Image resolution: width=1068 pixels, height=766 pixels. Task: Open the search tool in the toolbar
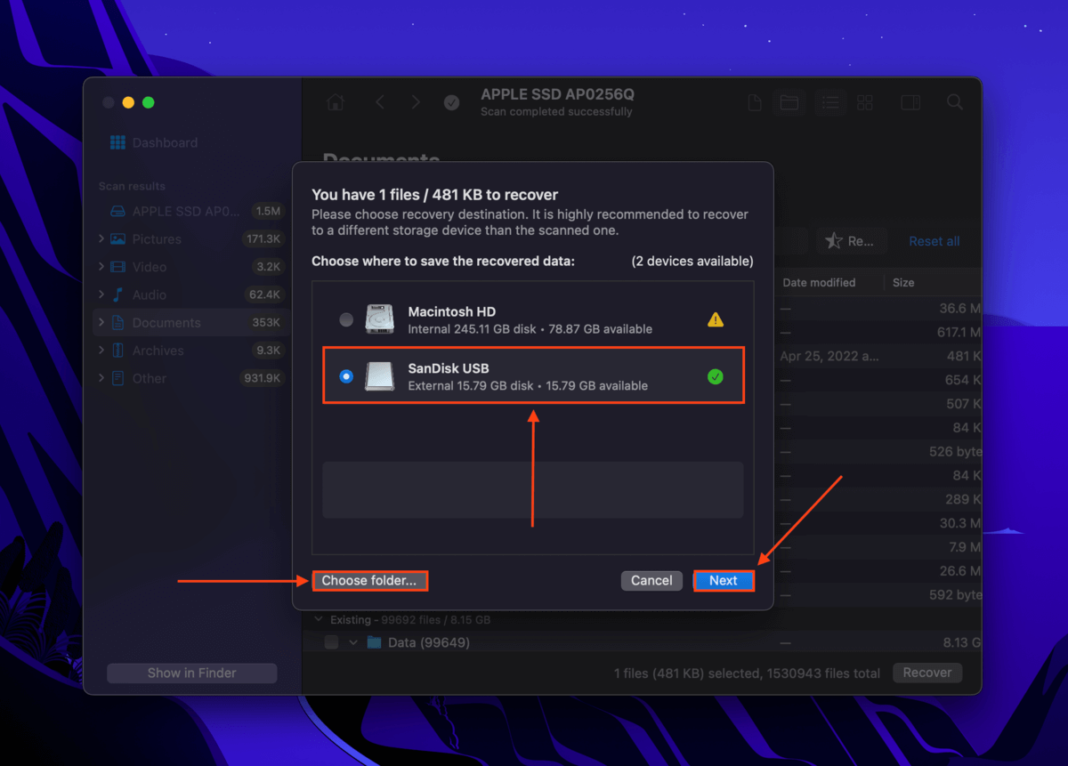click(955, 102)
